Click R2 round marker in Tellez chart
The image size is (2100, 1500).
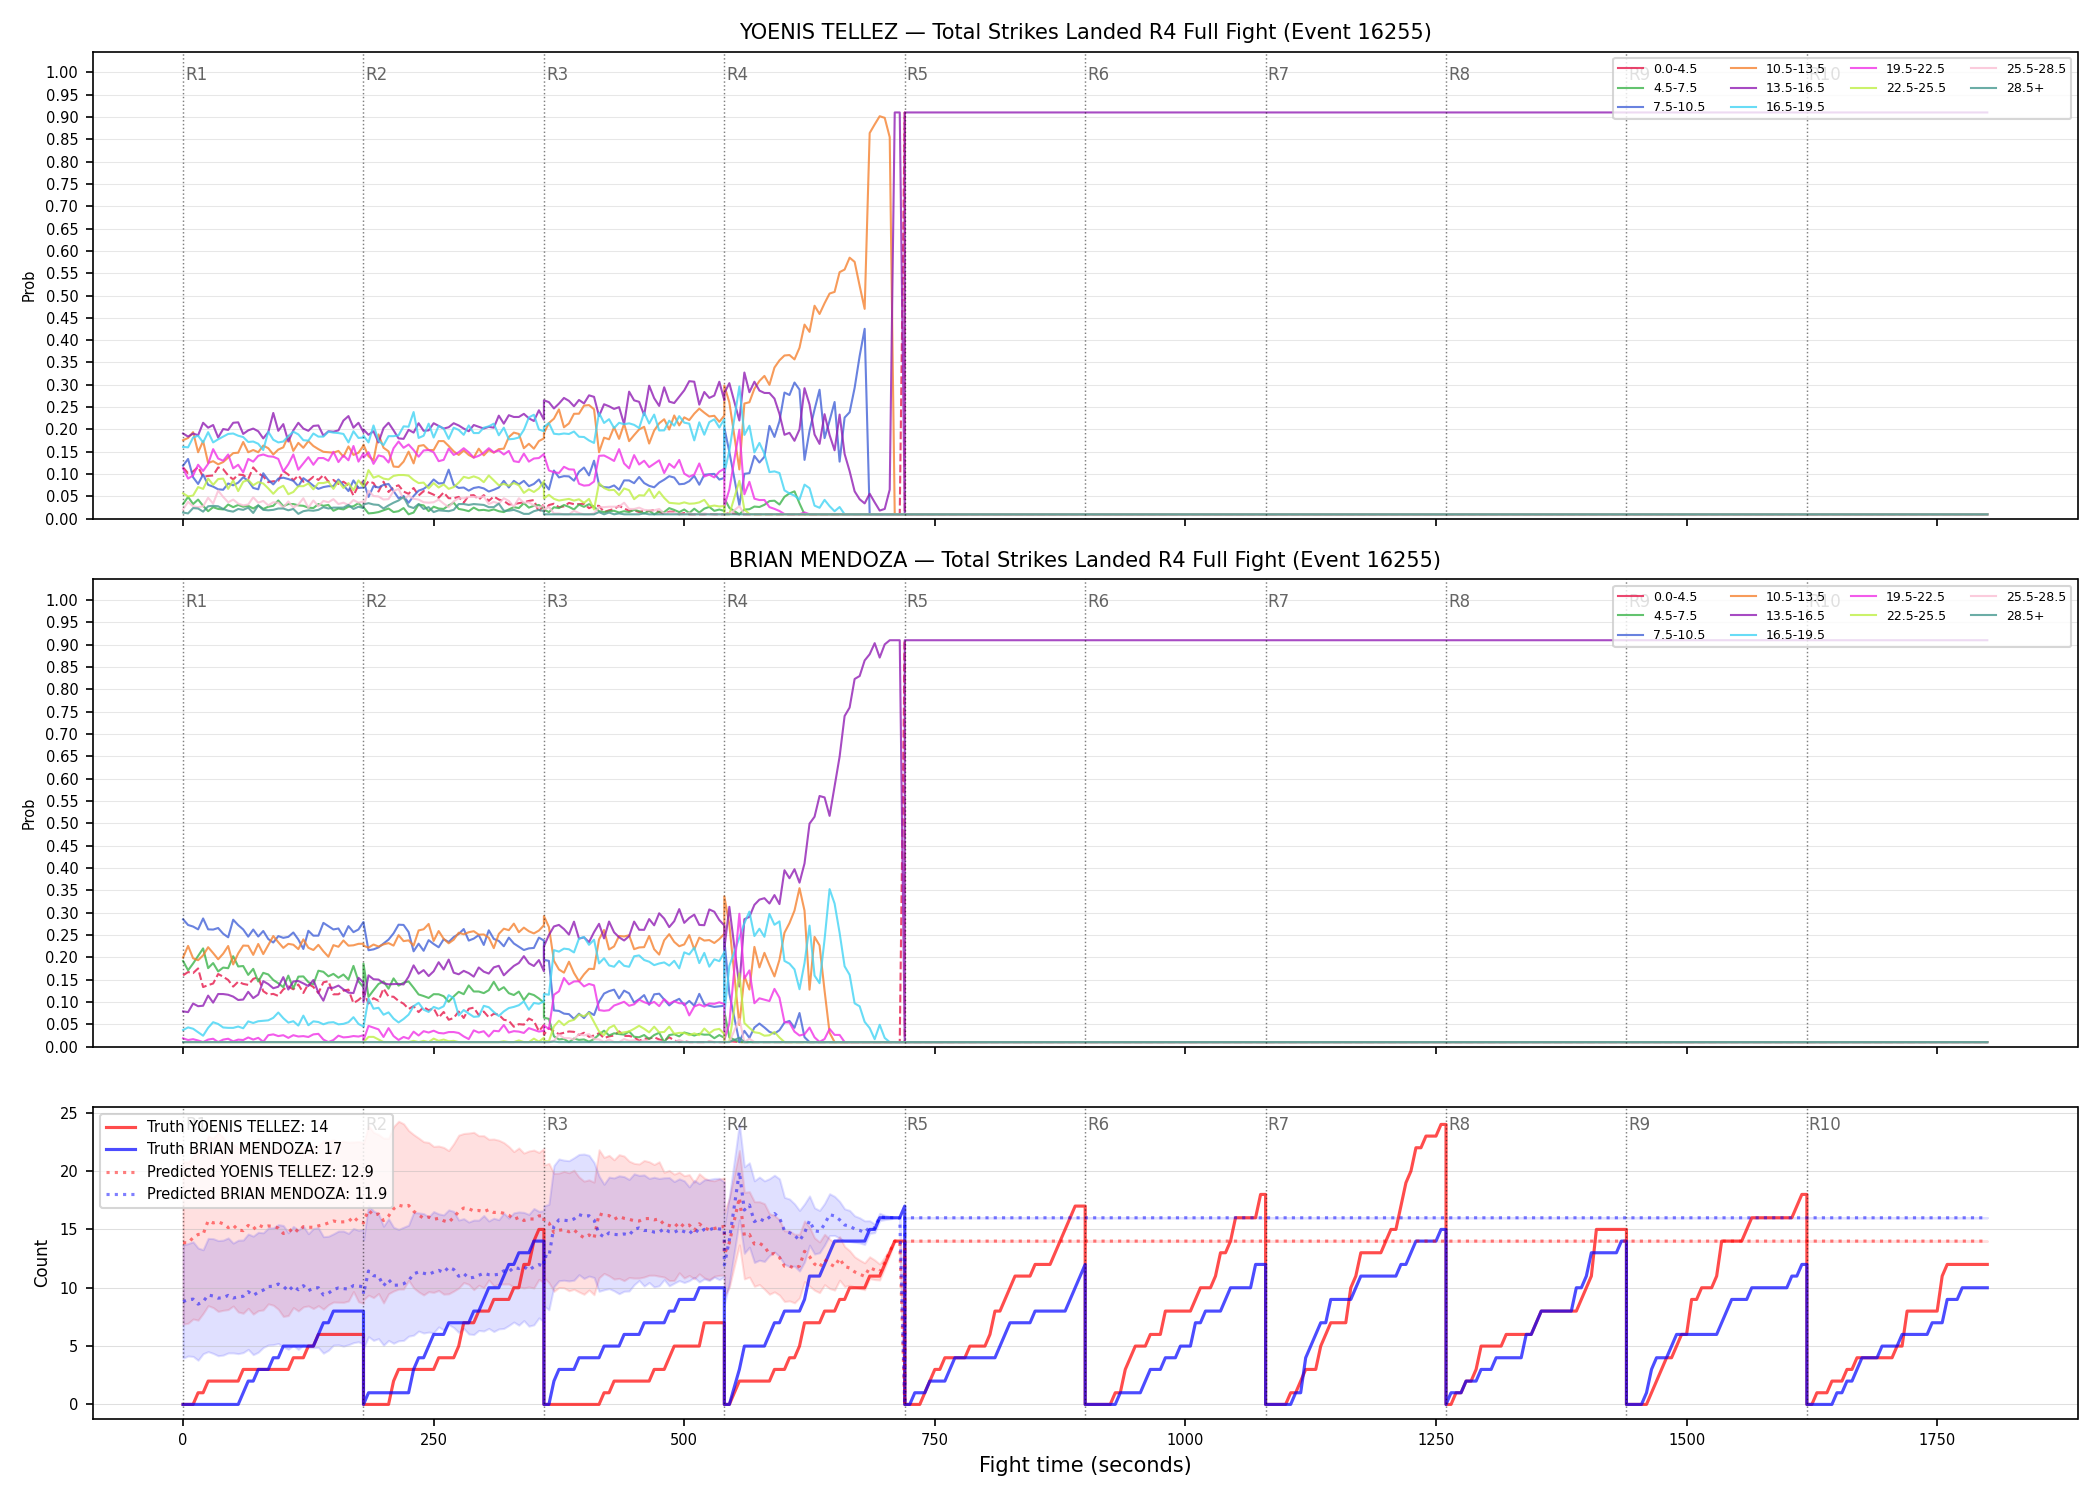376,74
